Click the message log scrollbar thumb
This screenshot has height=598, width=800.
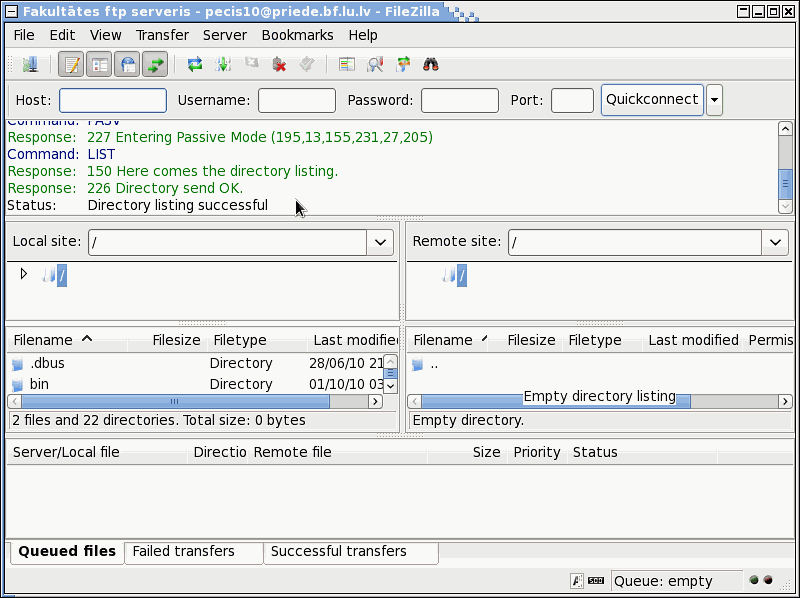click(x=785, y=184)
